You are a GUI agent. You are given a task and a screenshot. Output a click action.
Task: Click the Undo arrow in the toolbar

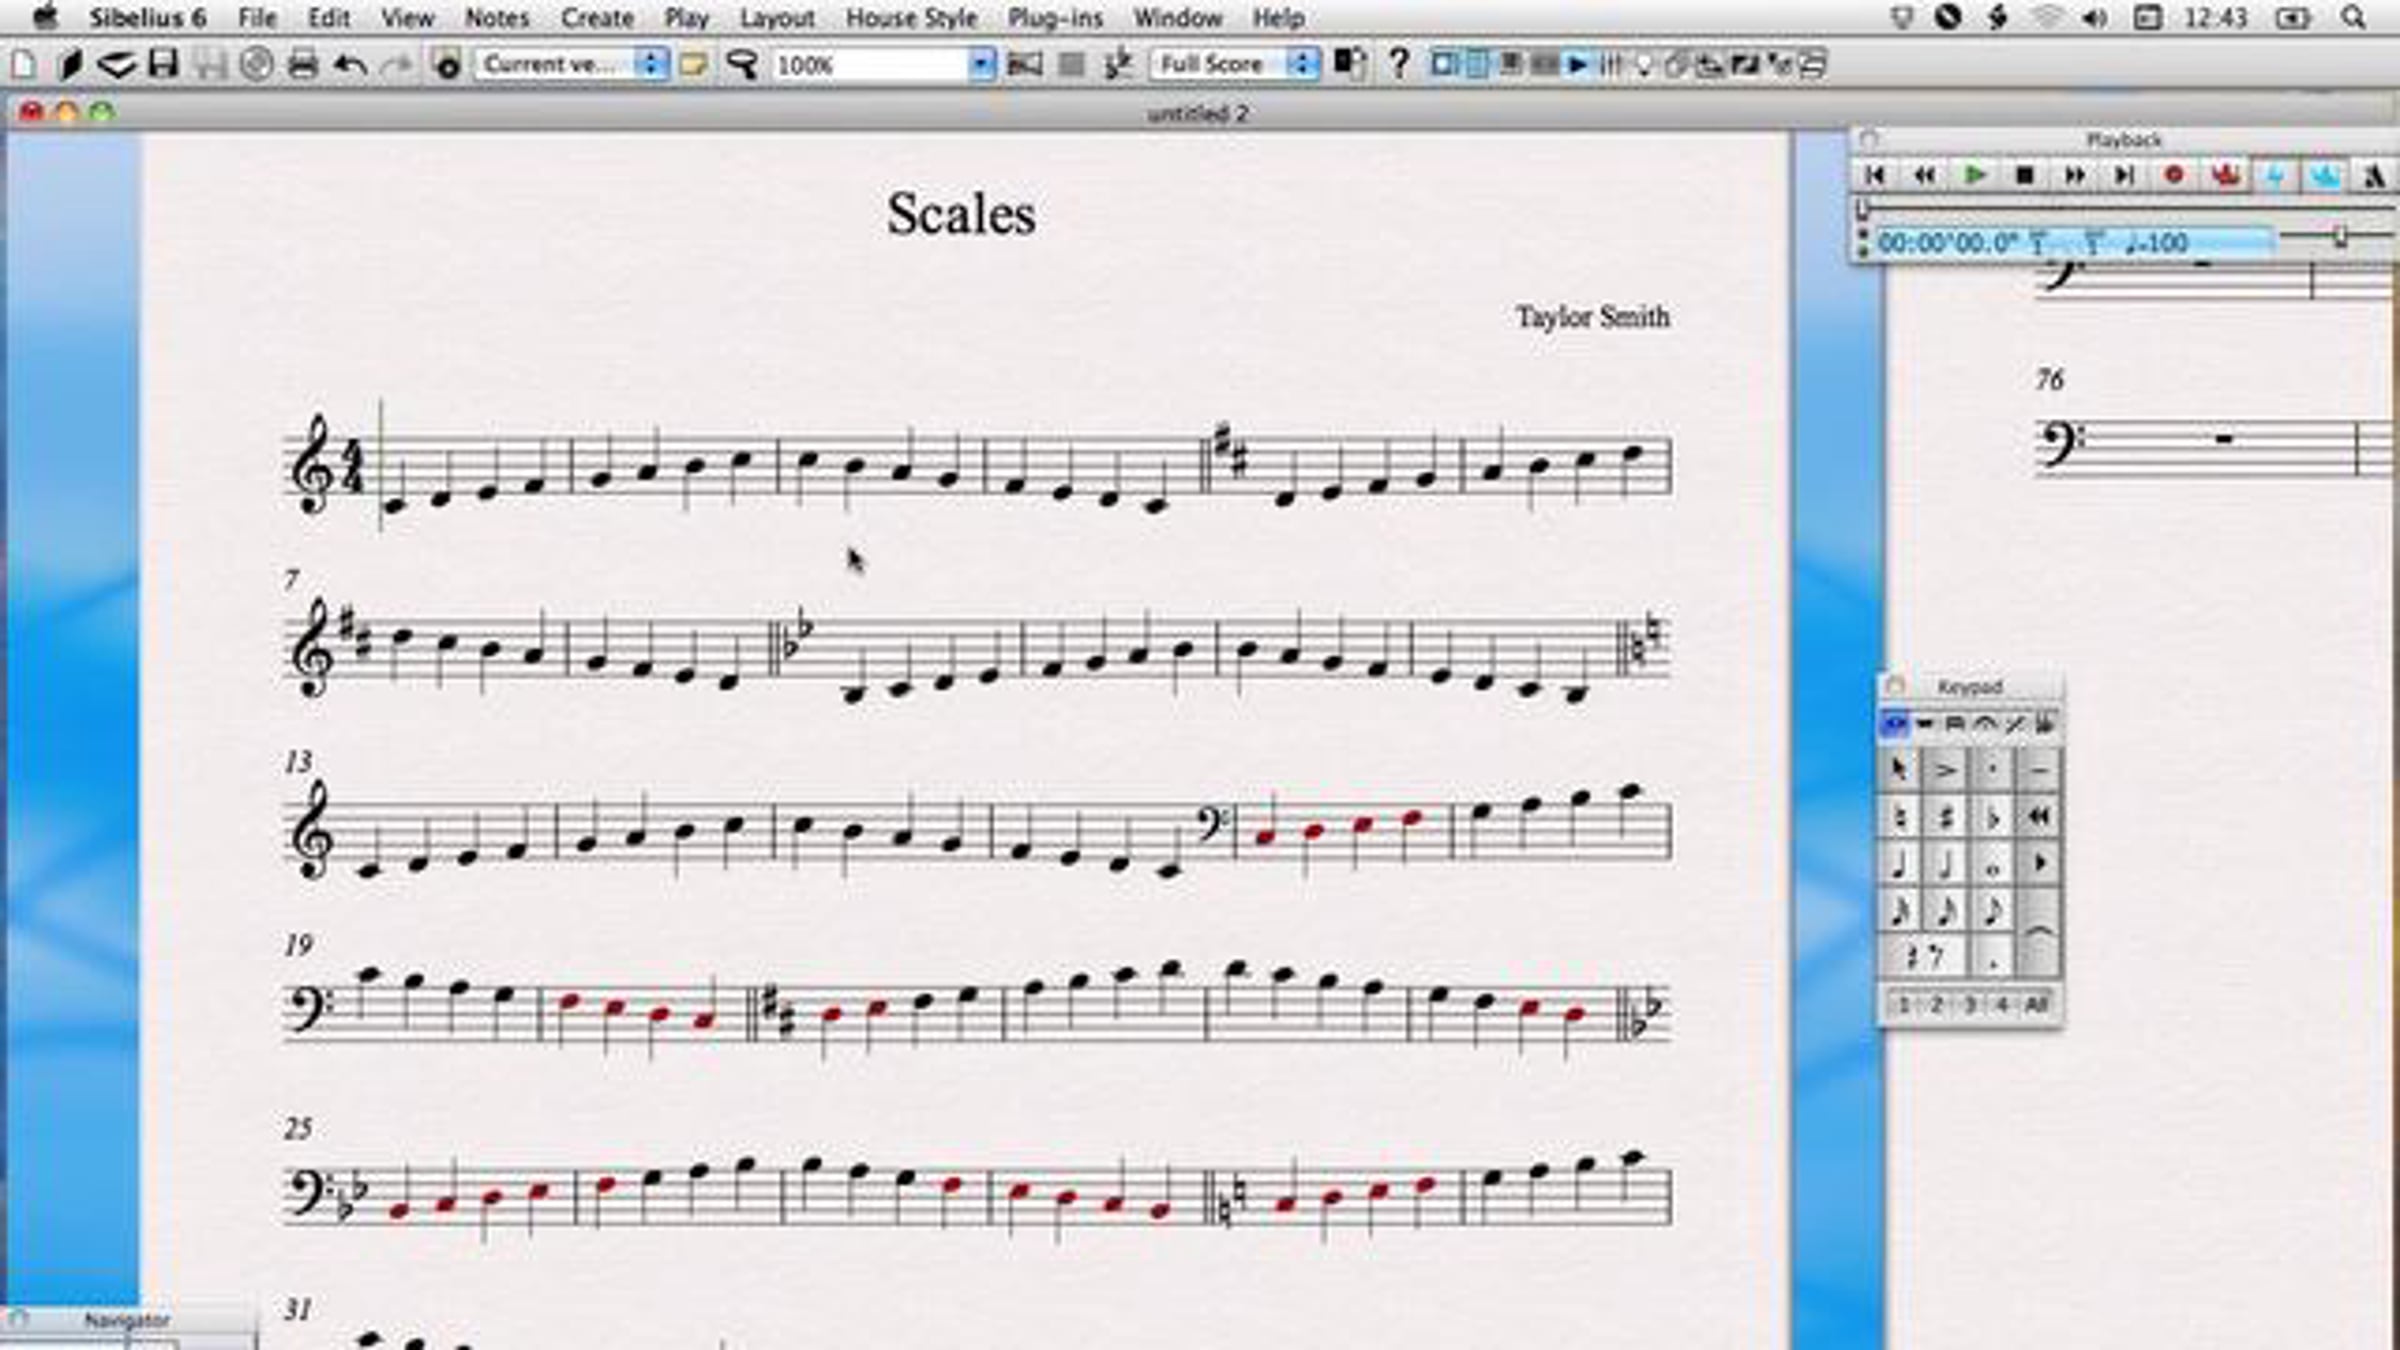pyautogui.click(x=350, y=65)
